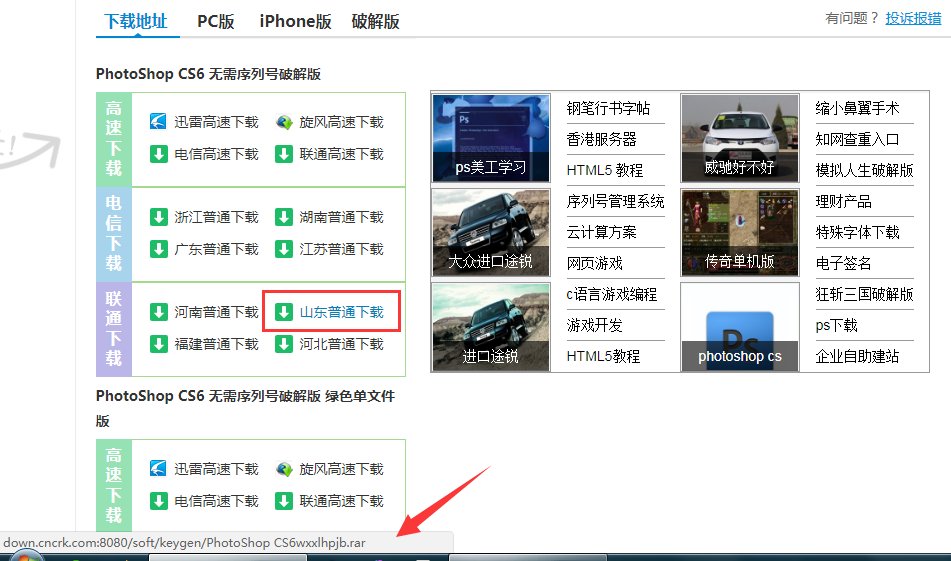Viewport: 951px width, 561px height.
Task: Open 河南普通下载 link
Action: 217,312
